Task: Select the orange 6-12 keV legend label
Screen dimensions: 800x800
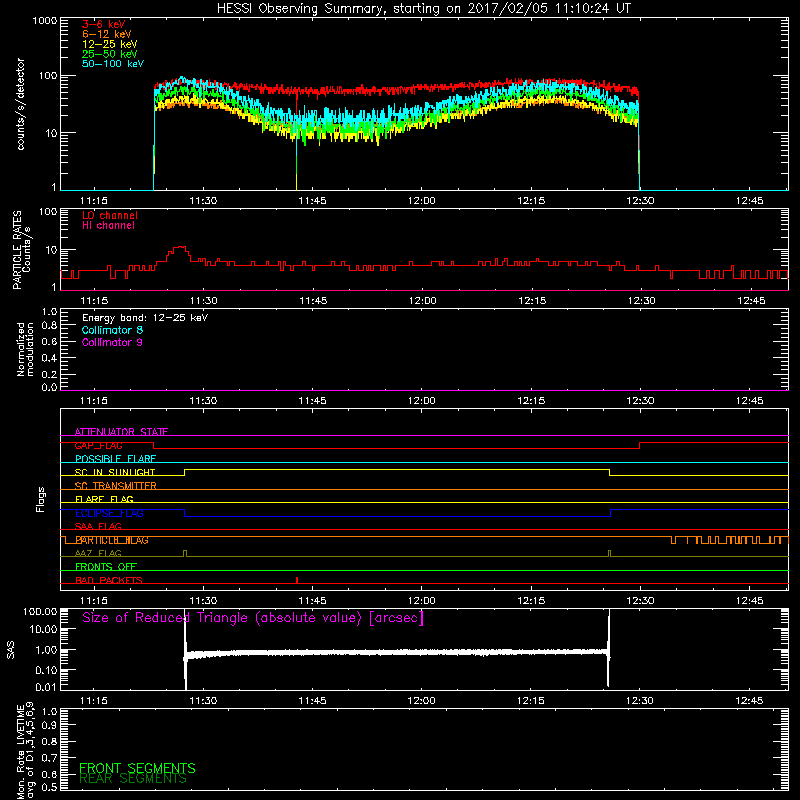Action: coord(107,34)
